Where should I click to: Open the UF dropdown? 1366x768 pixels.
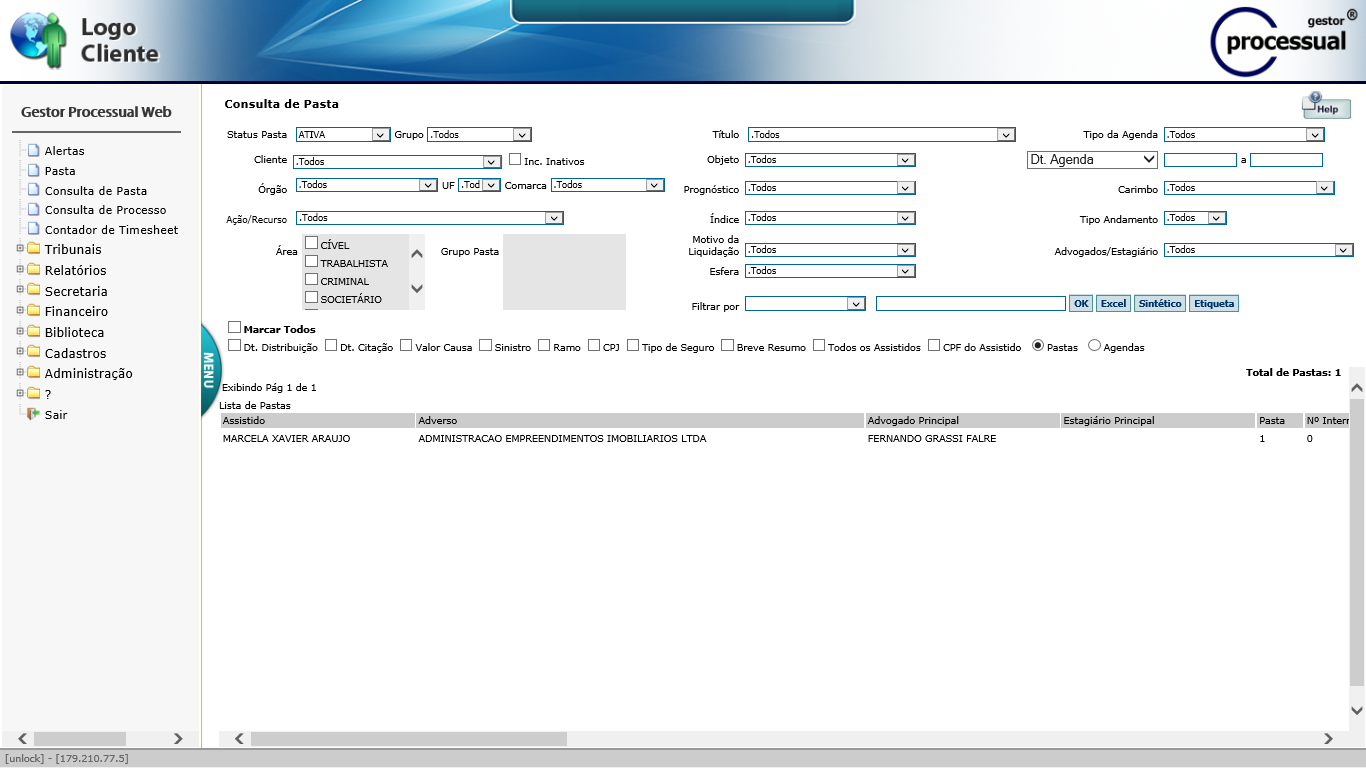[x=479, y=185]
